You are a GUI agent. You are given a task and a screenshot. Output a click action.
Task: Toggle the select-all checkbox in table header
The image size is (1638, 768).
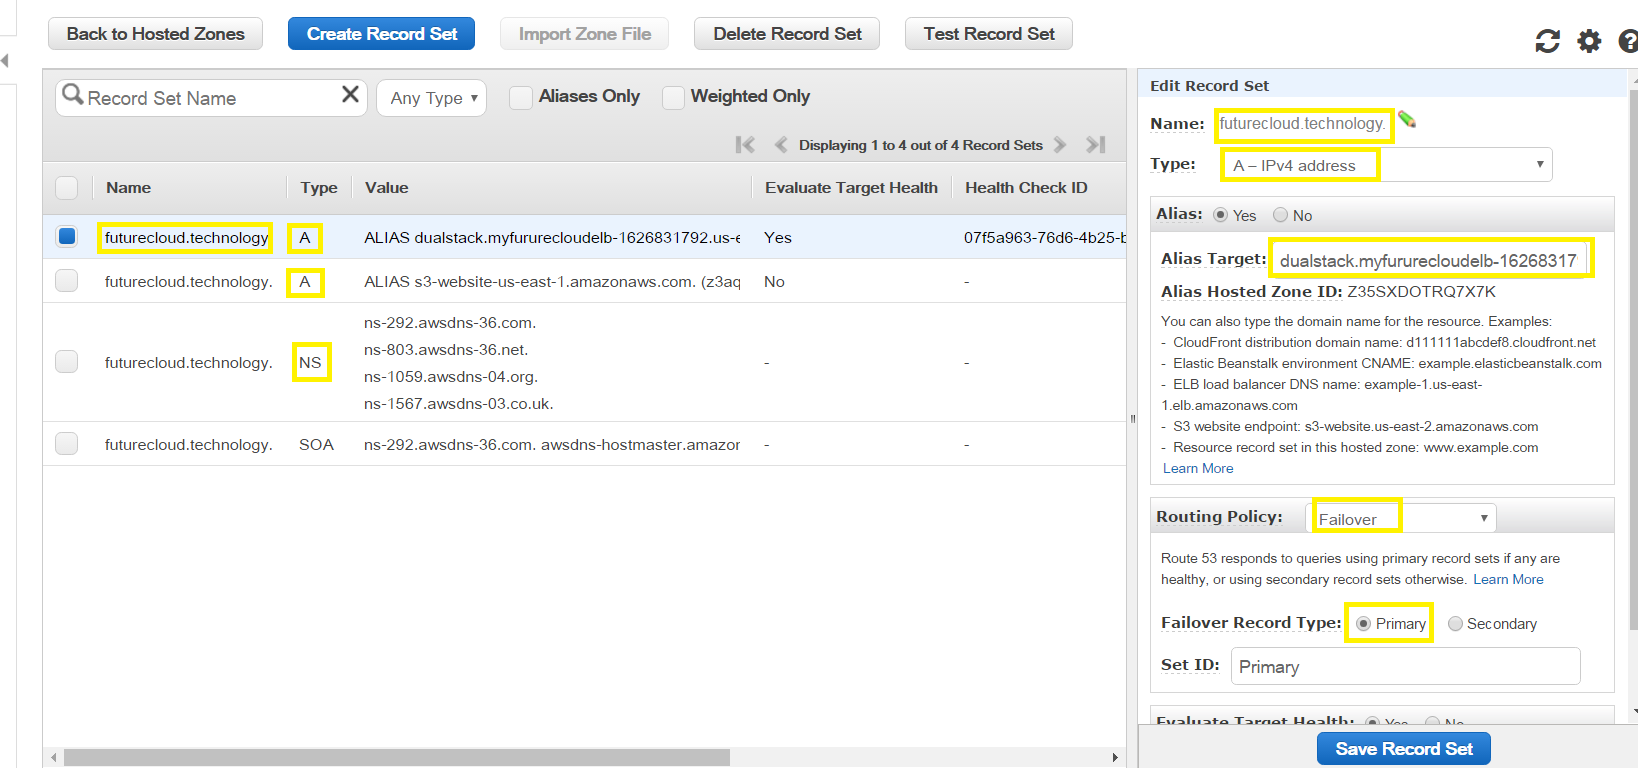[66, 188]
